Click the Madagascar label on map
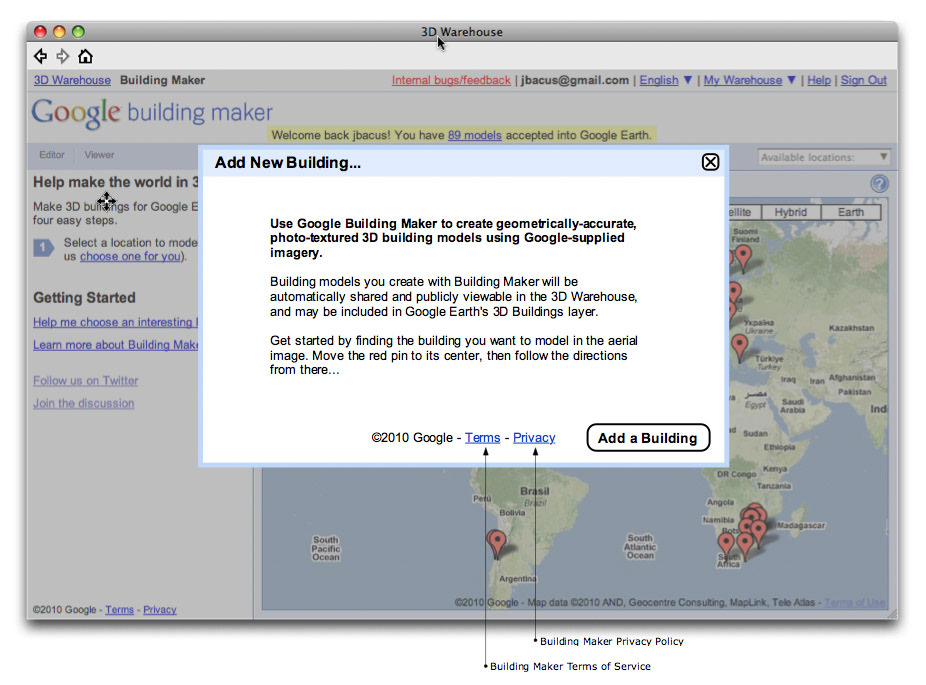This screenshot has width=926, height=685. click(801, 525)
